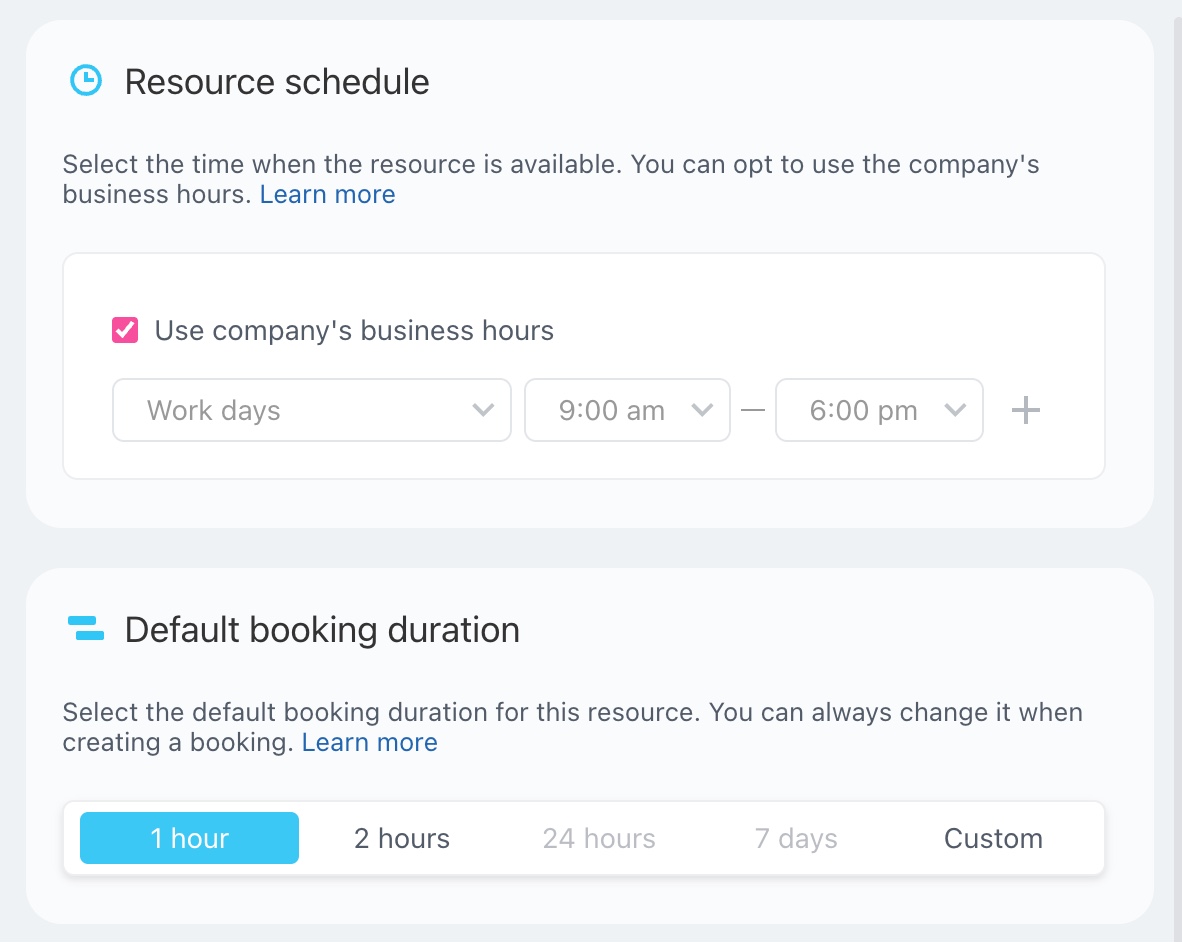Select the 2 hours duration option
The width and height of the screenshot is (1182, 942).
tap(402, 838)
